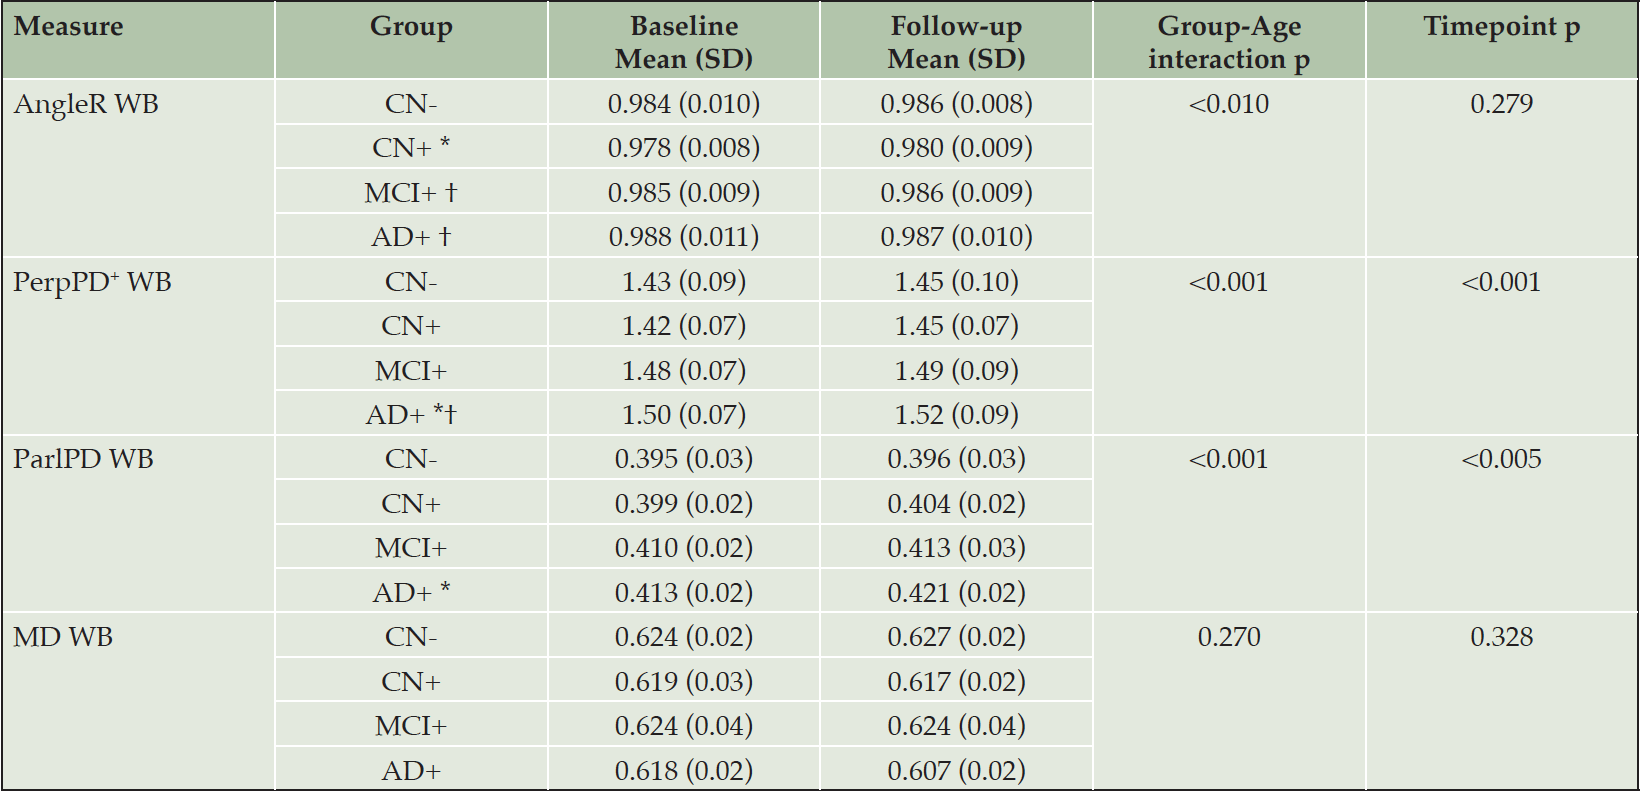This screenshot has height=792, width=1640.
Task: Click the Follow-up Mean (SD) header
Action: pos(956,42)
